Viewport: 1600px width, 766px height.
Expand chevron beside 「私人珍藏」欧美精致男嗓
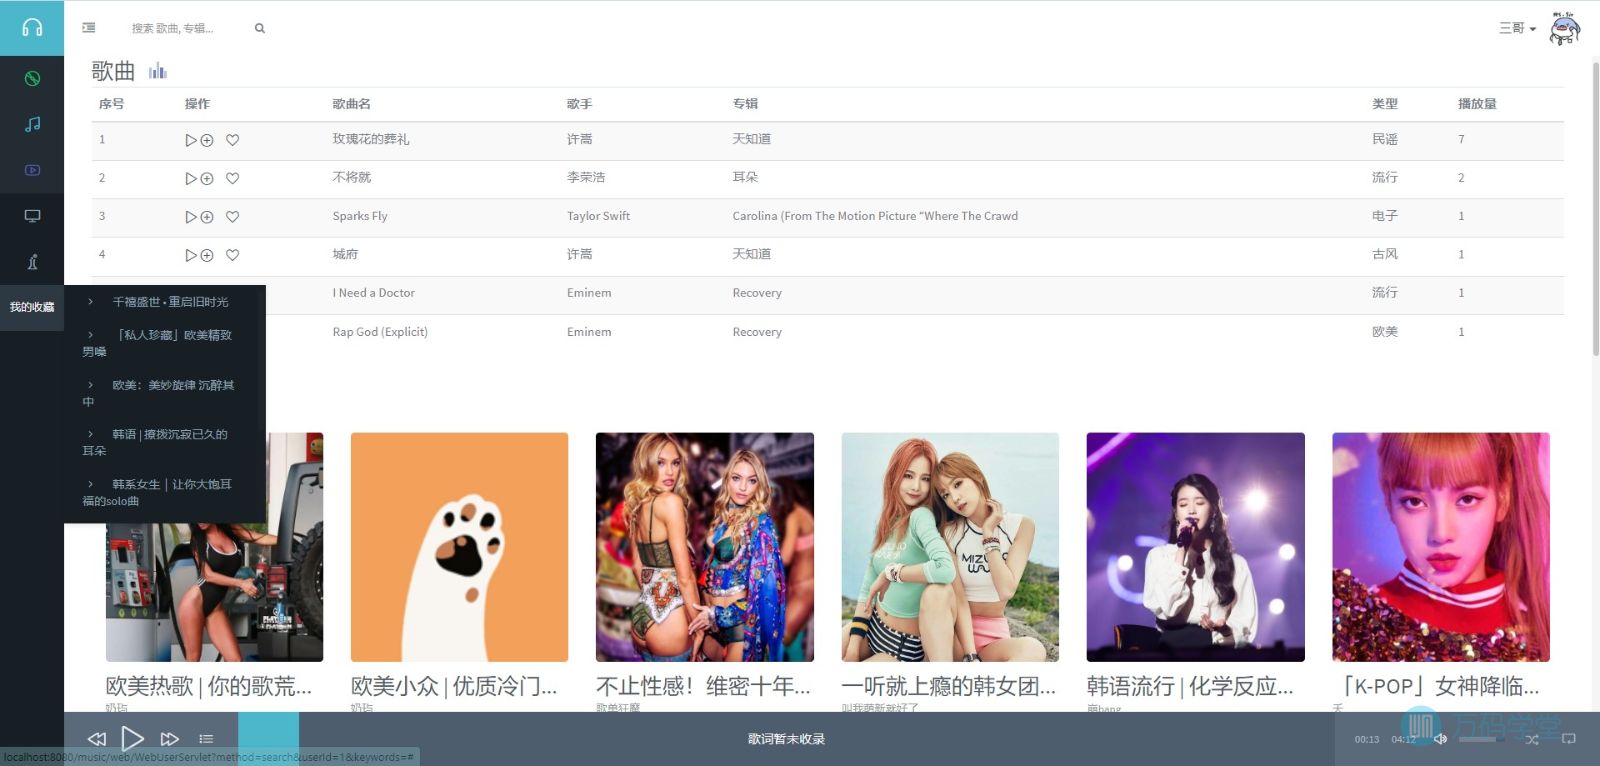point(90,335)
